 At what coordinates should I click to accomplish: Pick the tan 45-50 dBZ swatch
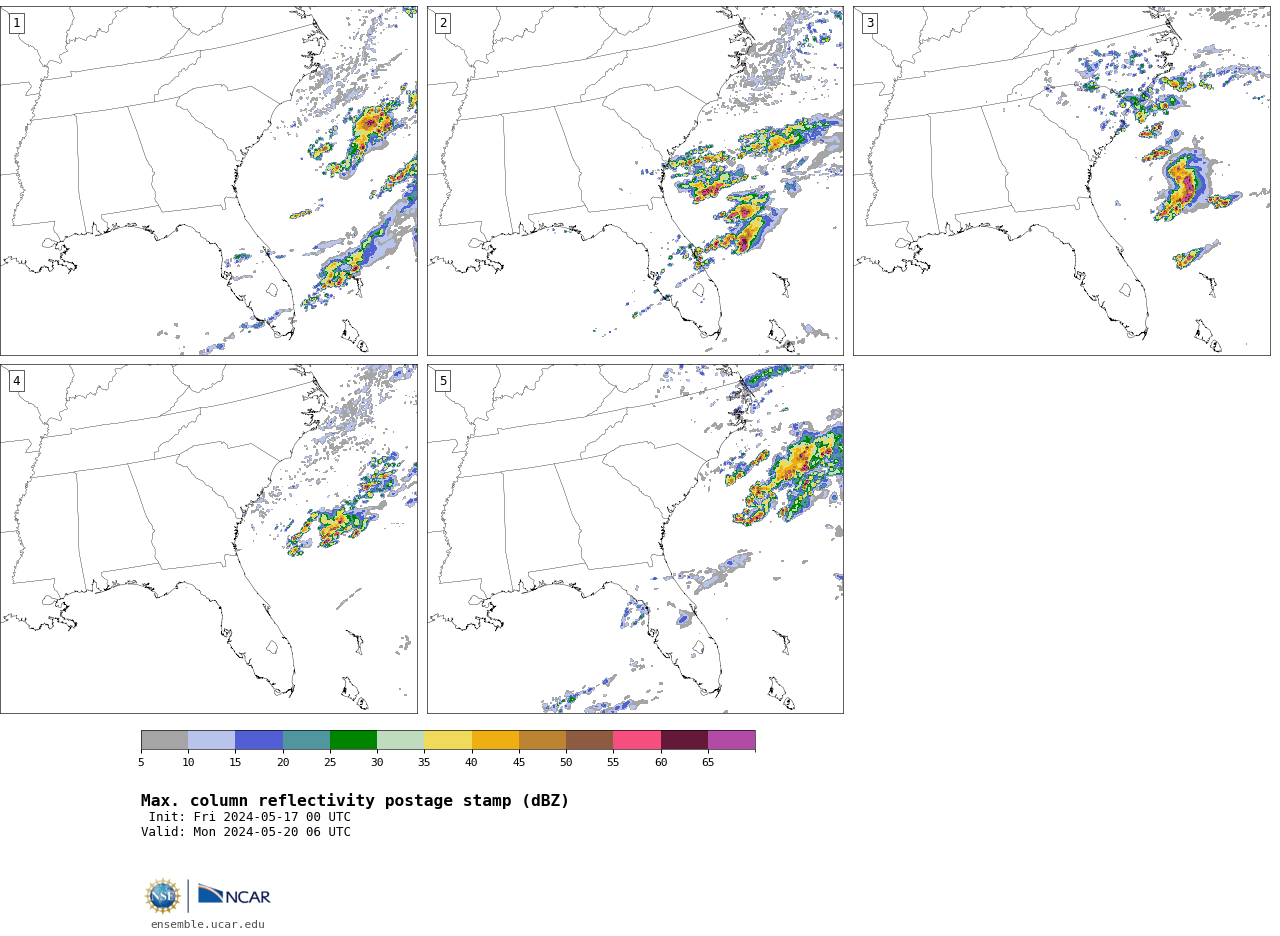click(542, 740)
